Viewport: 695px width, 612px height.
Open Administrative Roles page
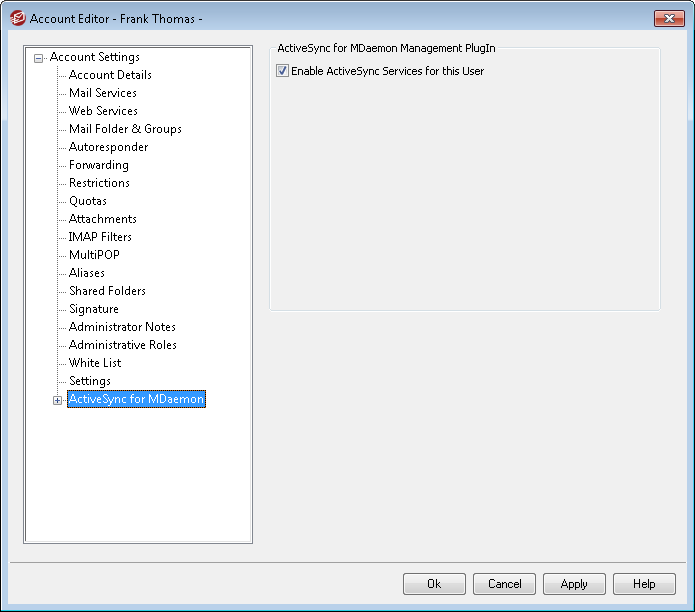point(123,345)
